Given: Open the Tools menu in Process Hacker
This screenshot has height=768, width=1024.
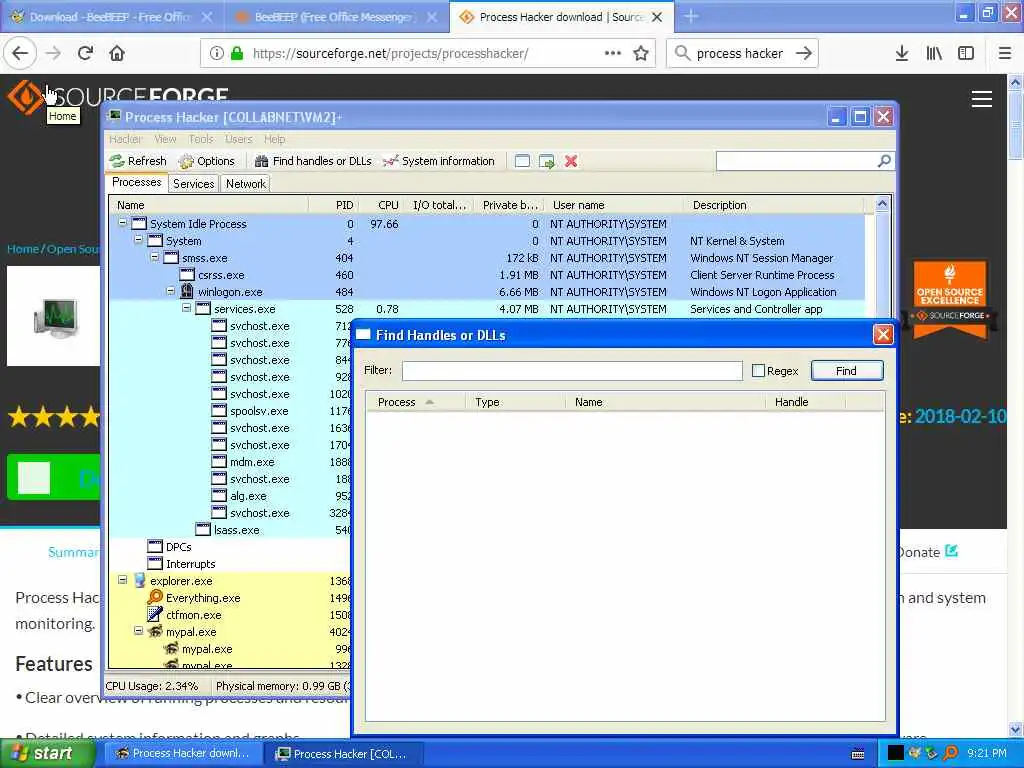Looking at the screenshot, I should coord(201,139).
